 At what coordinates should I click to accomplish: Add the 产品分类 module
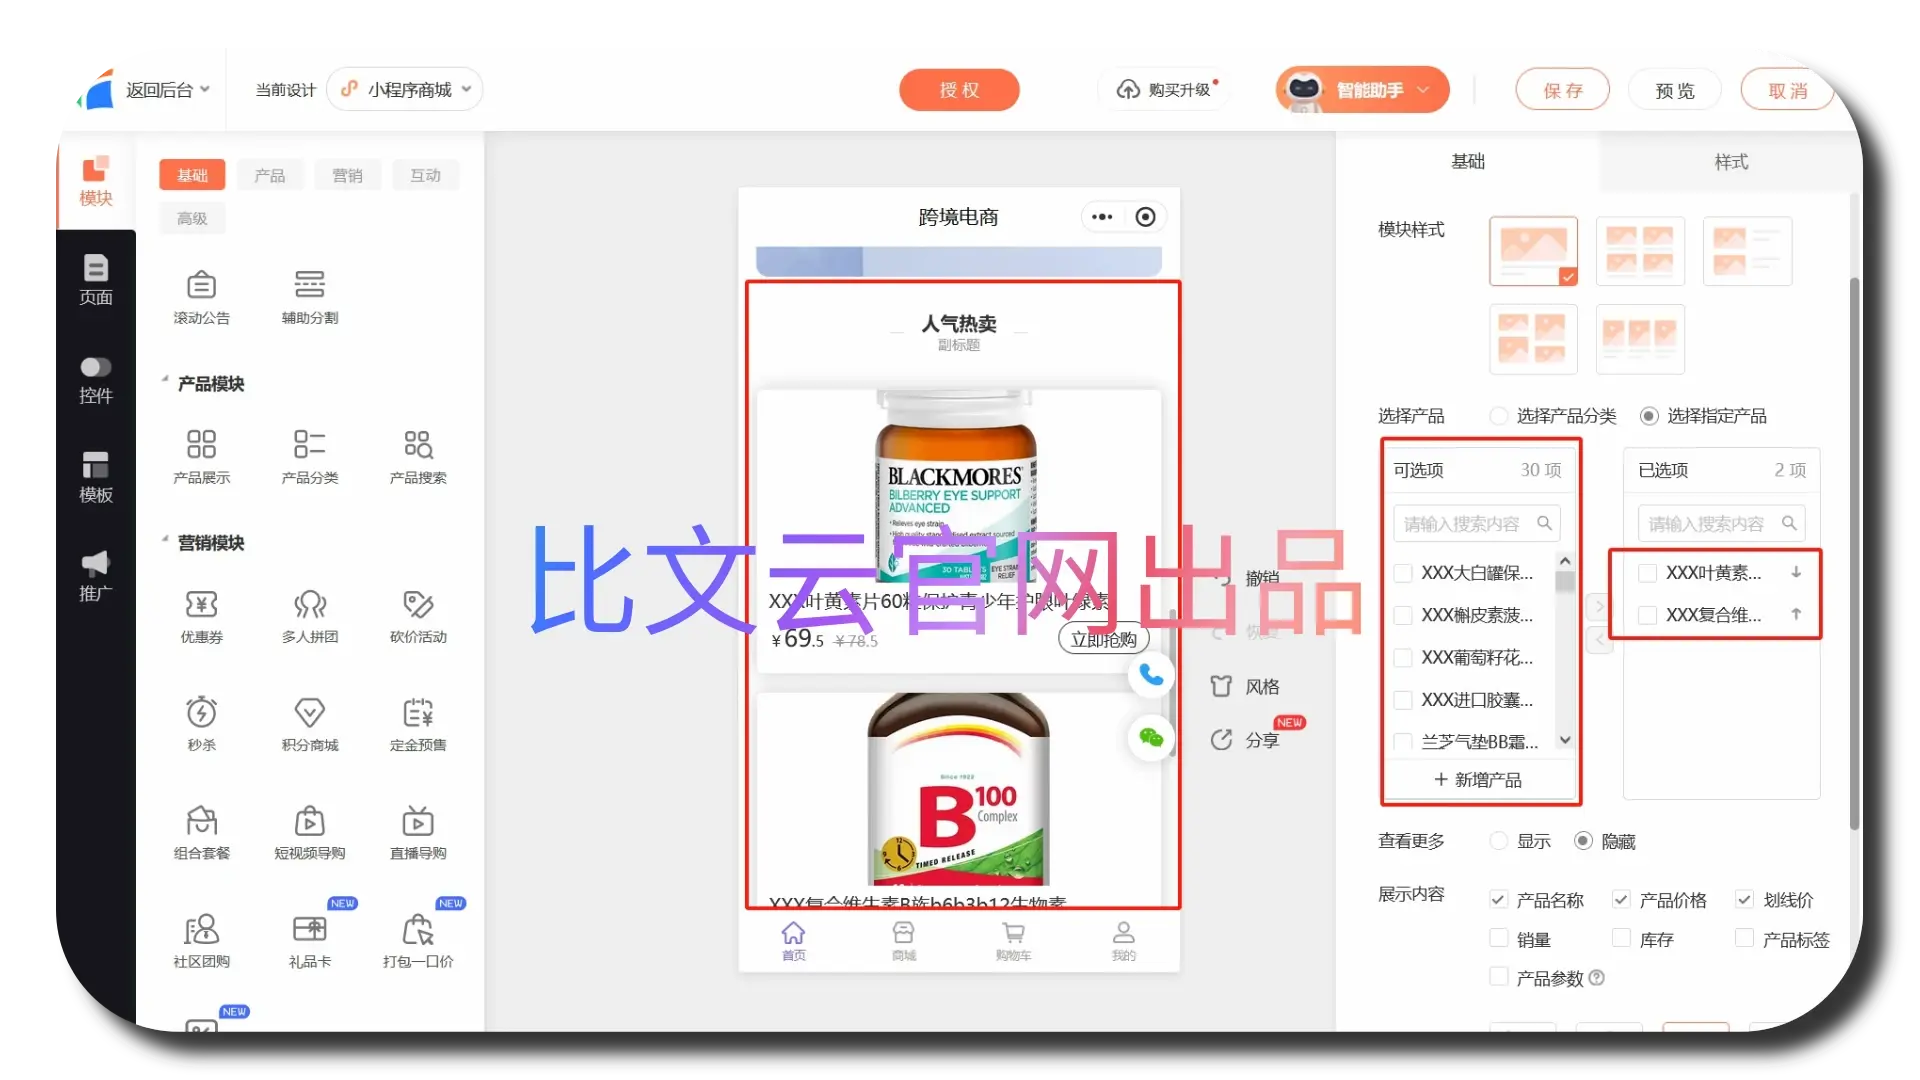(309, 457)
